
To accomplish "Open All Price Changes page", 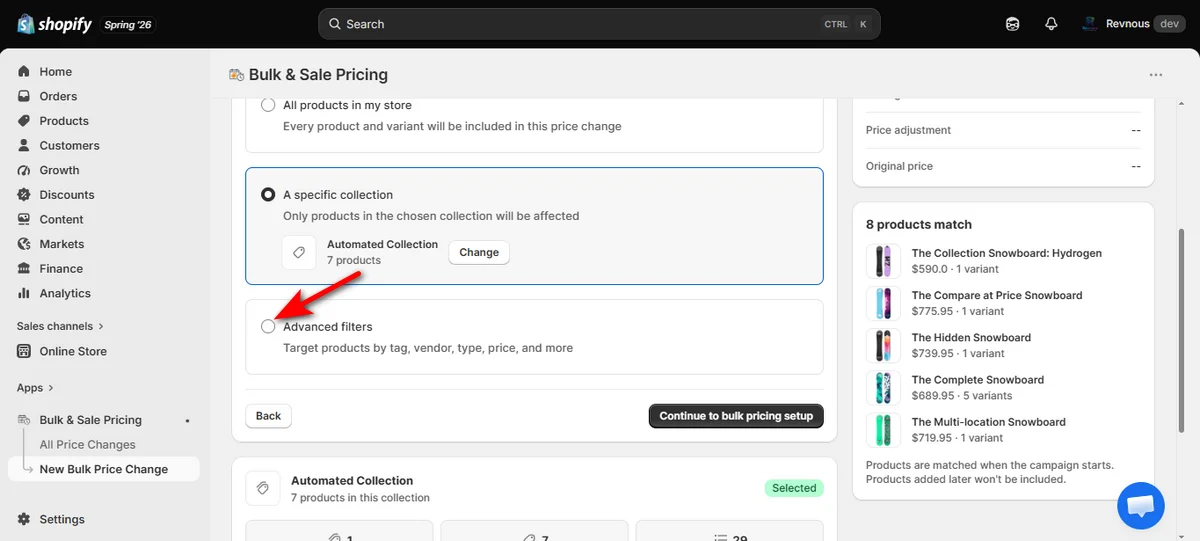I will pos(87,445).
